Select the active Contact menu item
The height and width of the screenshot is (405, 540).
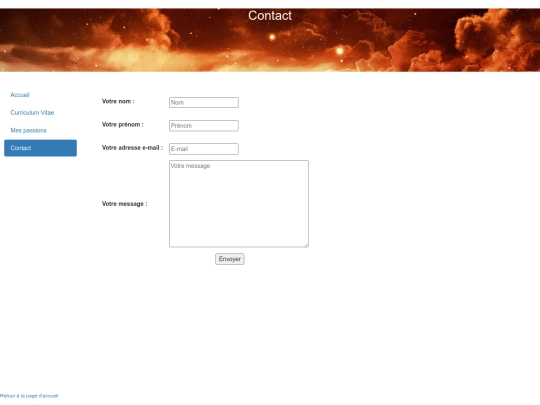40,148
